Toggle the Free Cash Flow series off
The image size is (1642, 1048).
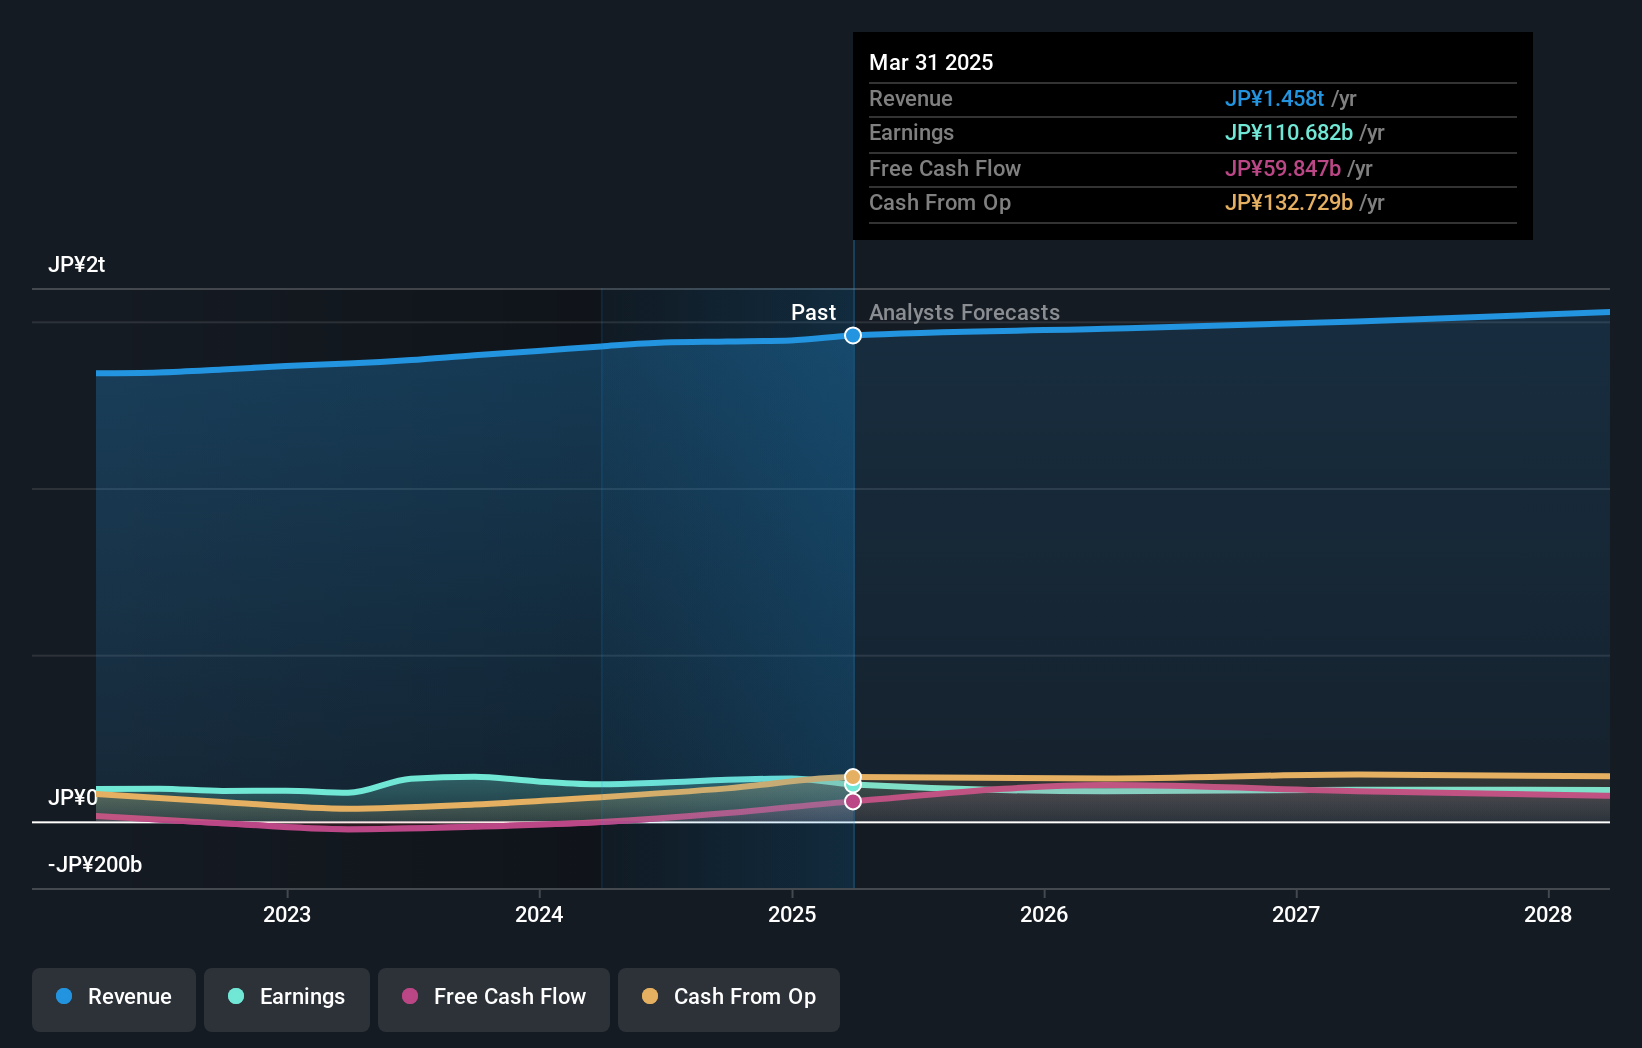coord(493,999)
